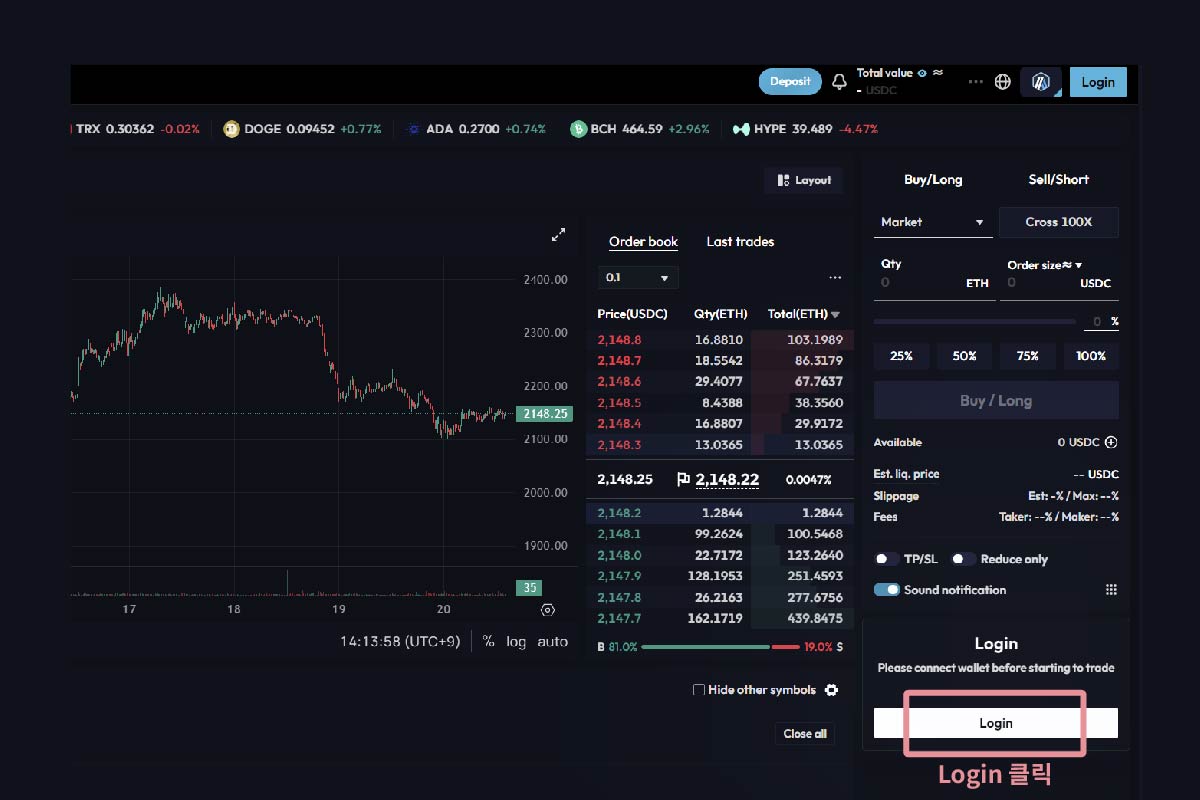This screenshot has height=800, width=1200.
Task: Open the language globe icon
Action: point(1003,82)
